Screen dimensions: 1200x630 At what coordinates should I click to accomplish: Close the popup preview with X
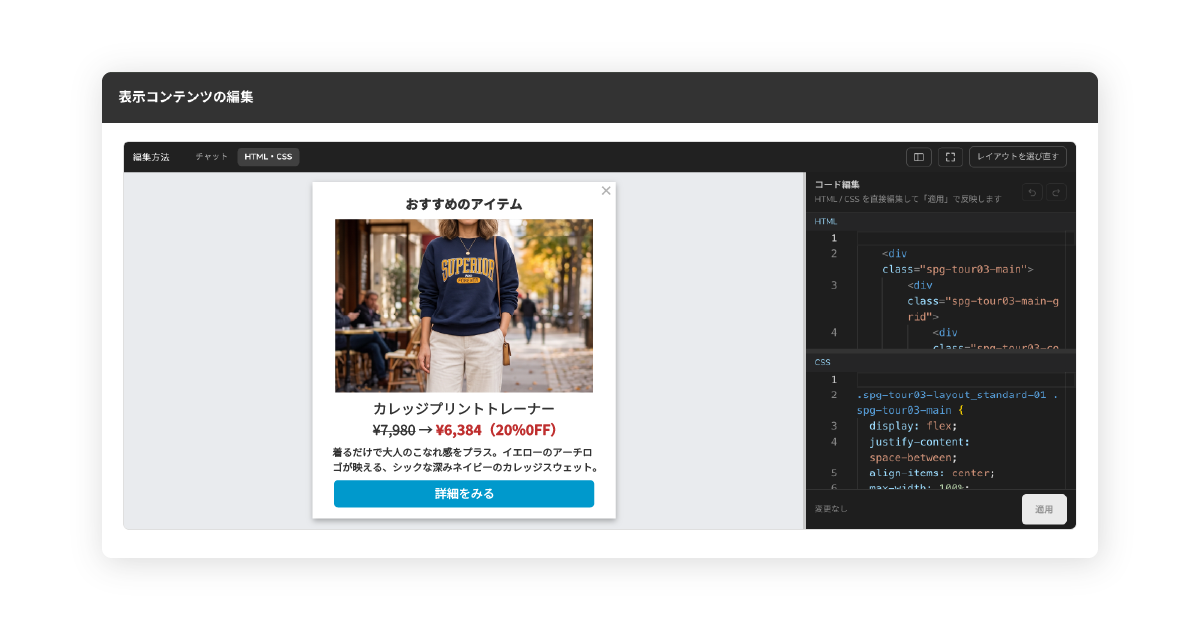click(605, 190)
